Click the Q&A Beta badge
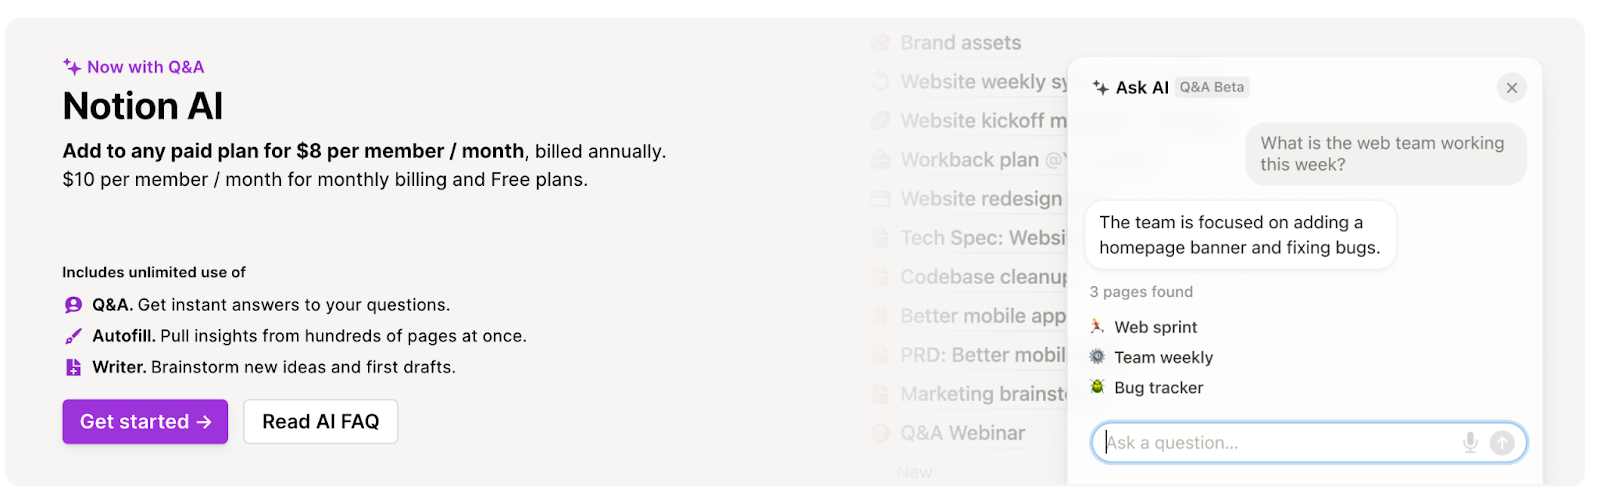This screenshot has width=1600, height=504. tap(1212, 87)
